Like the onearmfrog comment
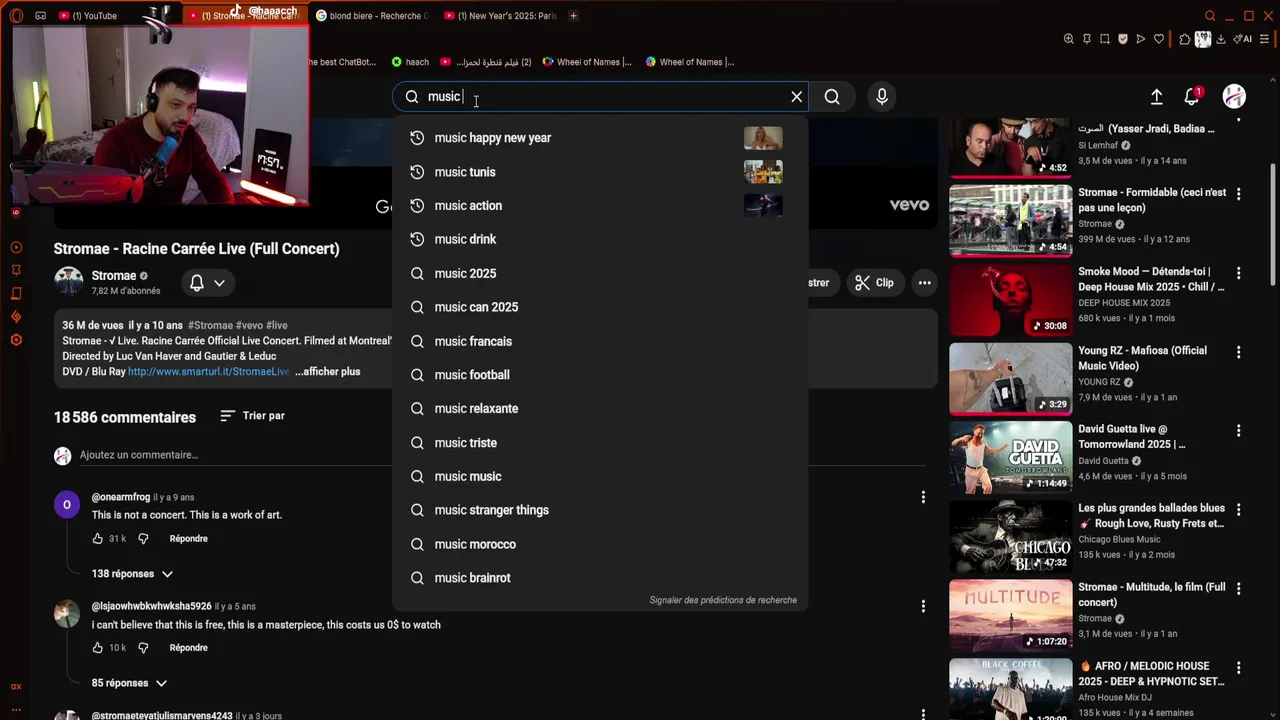The height and width of the screenshot is (720, 1280). (97, 539)
